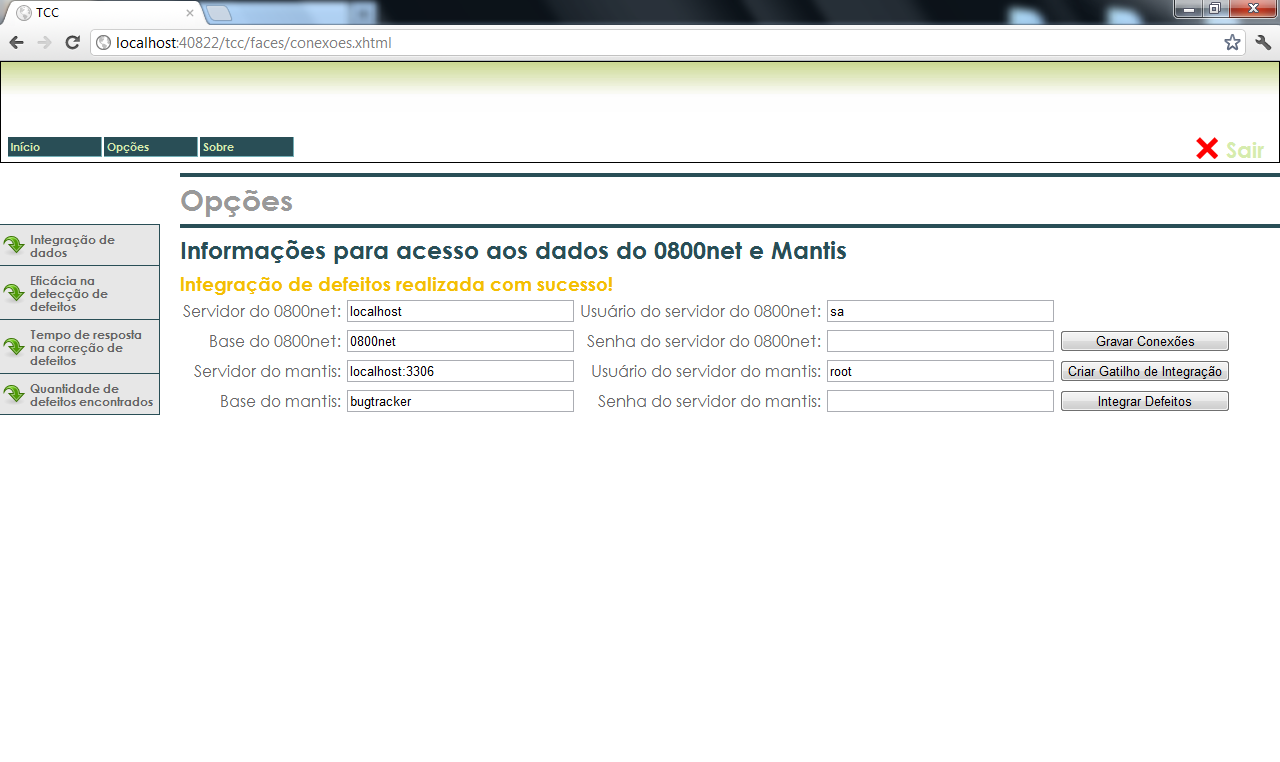Image resolution: width=1280 pixels, height=762 pixels.
Task: Bookmark page with the star icon
Action: (1232, 43)
